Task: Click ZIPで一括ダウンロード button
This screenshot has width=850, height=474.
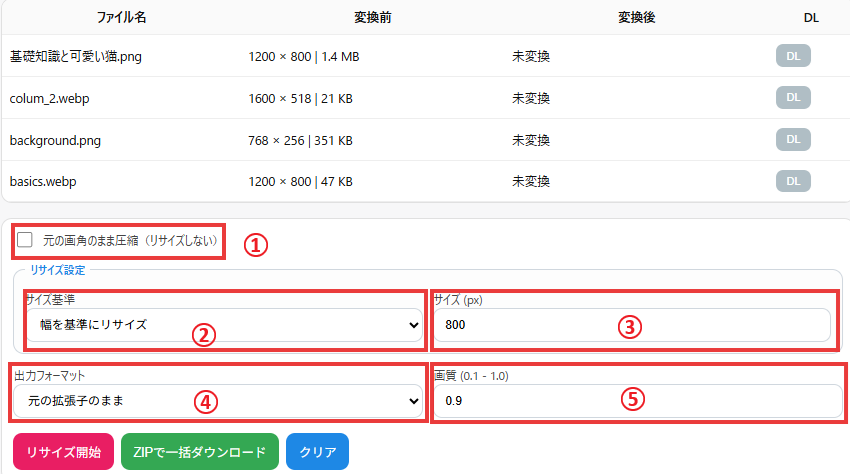Action: tap(199, 452)
